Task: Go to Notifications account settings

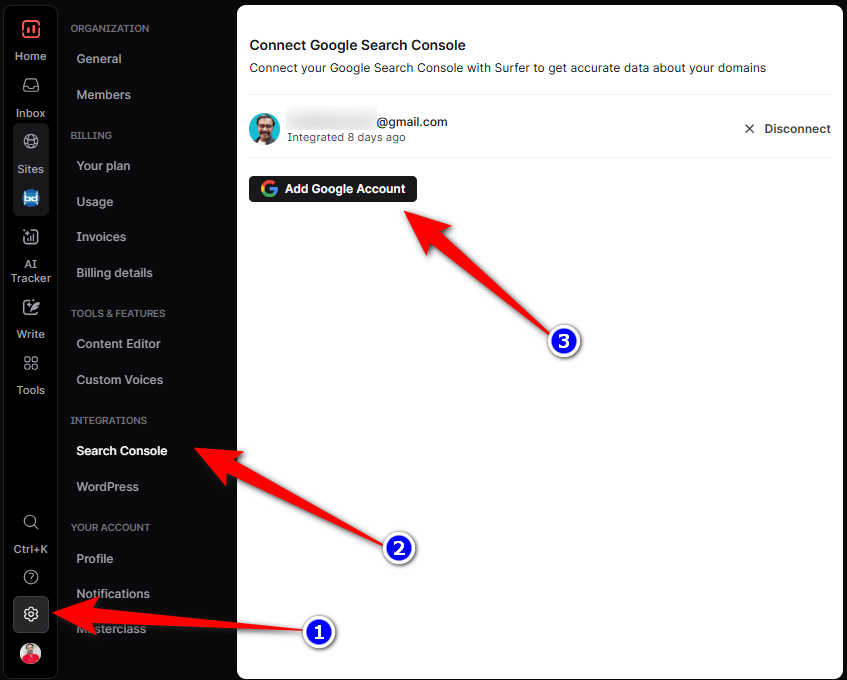Action: [x=112, y=594]
